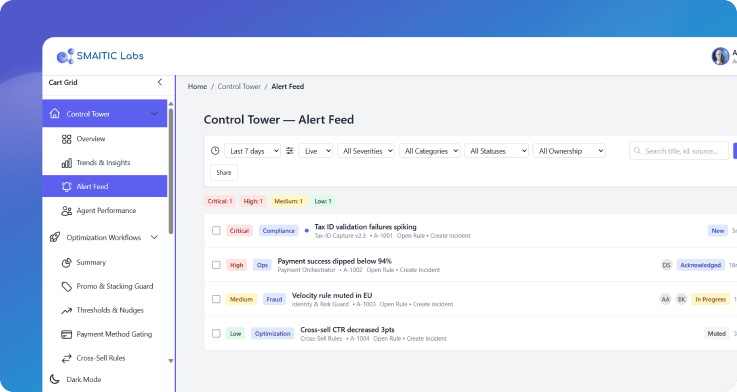Filter by Medium: 1 severity chip
The width and height of the screenshot is (737, 392).
pos(289,201)
